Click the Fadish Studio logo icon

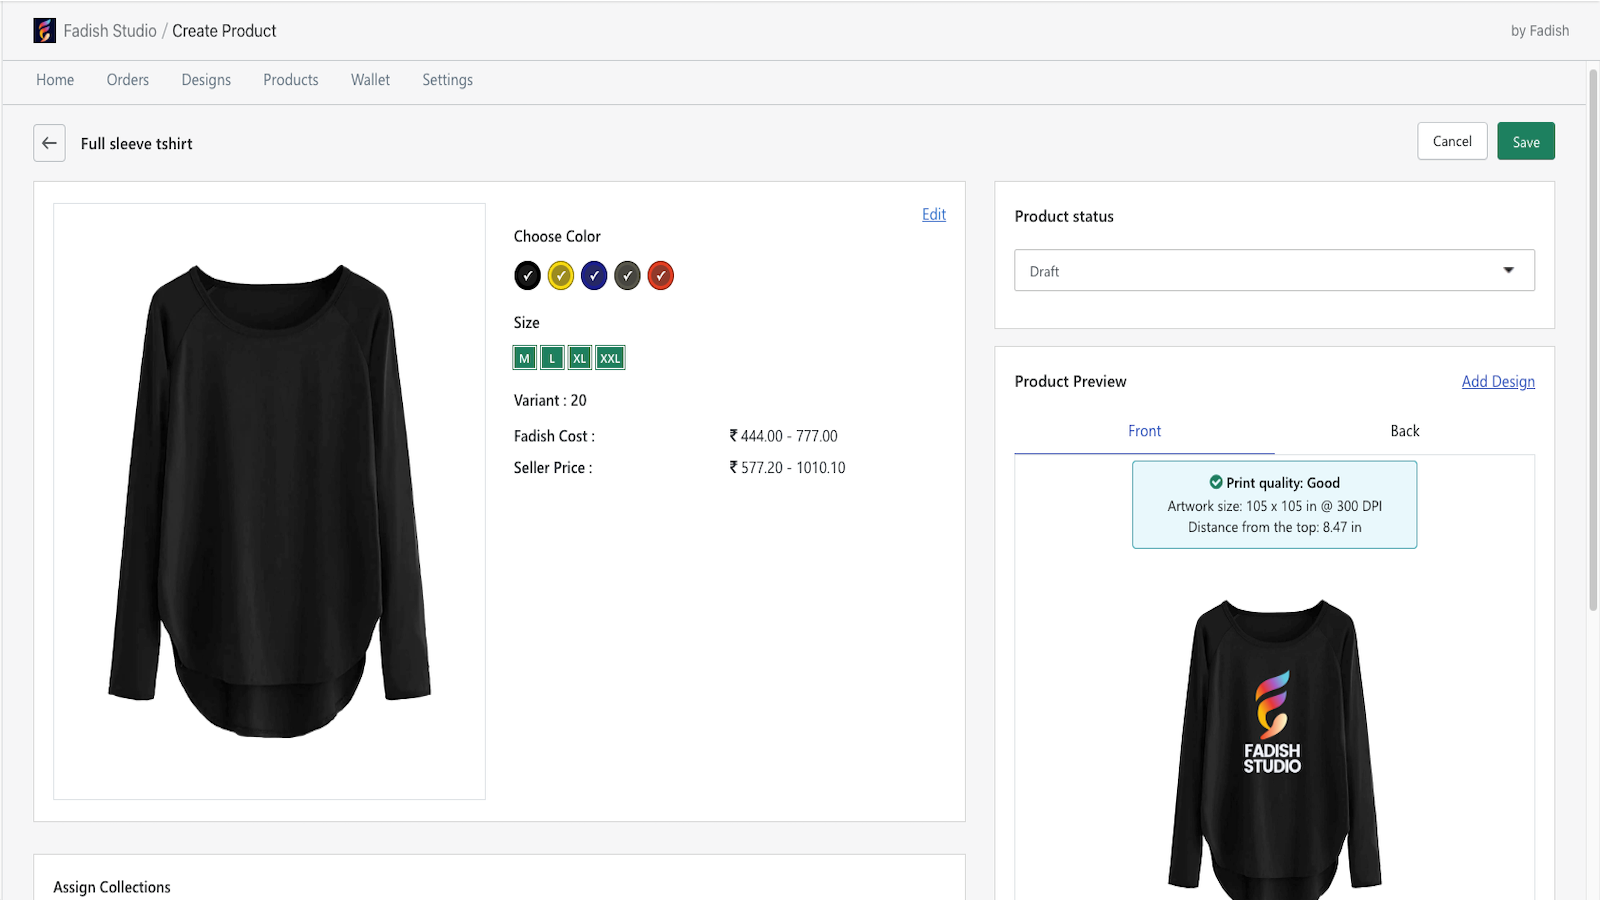pos(45,31)
